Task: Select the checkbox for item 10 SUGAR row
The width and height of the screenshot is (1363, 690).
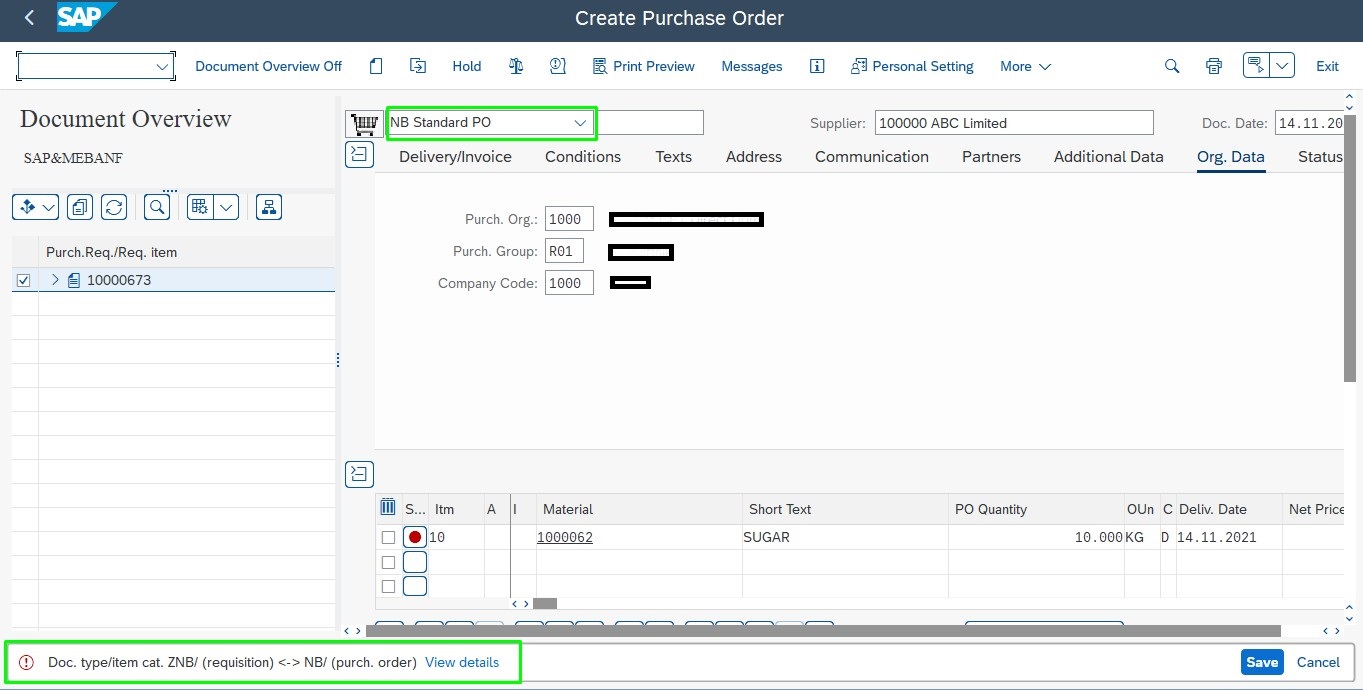Action: 388,538
